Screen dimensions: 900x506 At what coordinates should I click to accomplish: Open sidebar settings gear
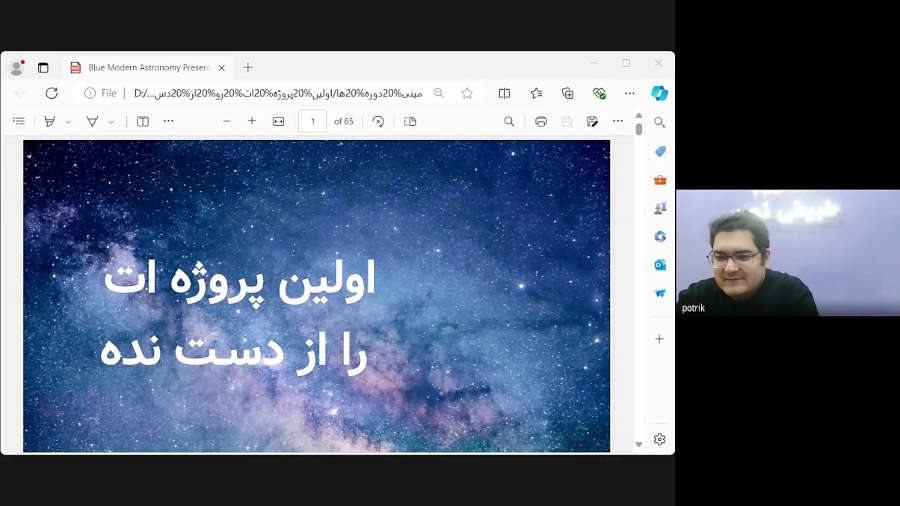[x=660, y=439]
